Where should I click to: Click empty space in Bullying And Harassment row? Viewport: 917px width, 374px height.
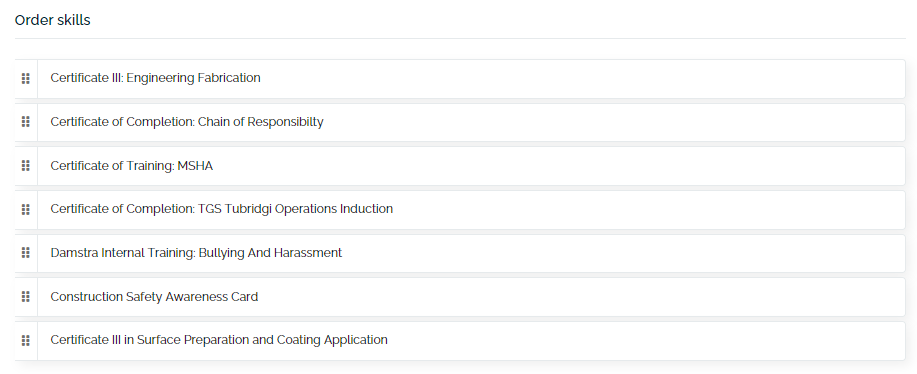[x=620, y=253]
